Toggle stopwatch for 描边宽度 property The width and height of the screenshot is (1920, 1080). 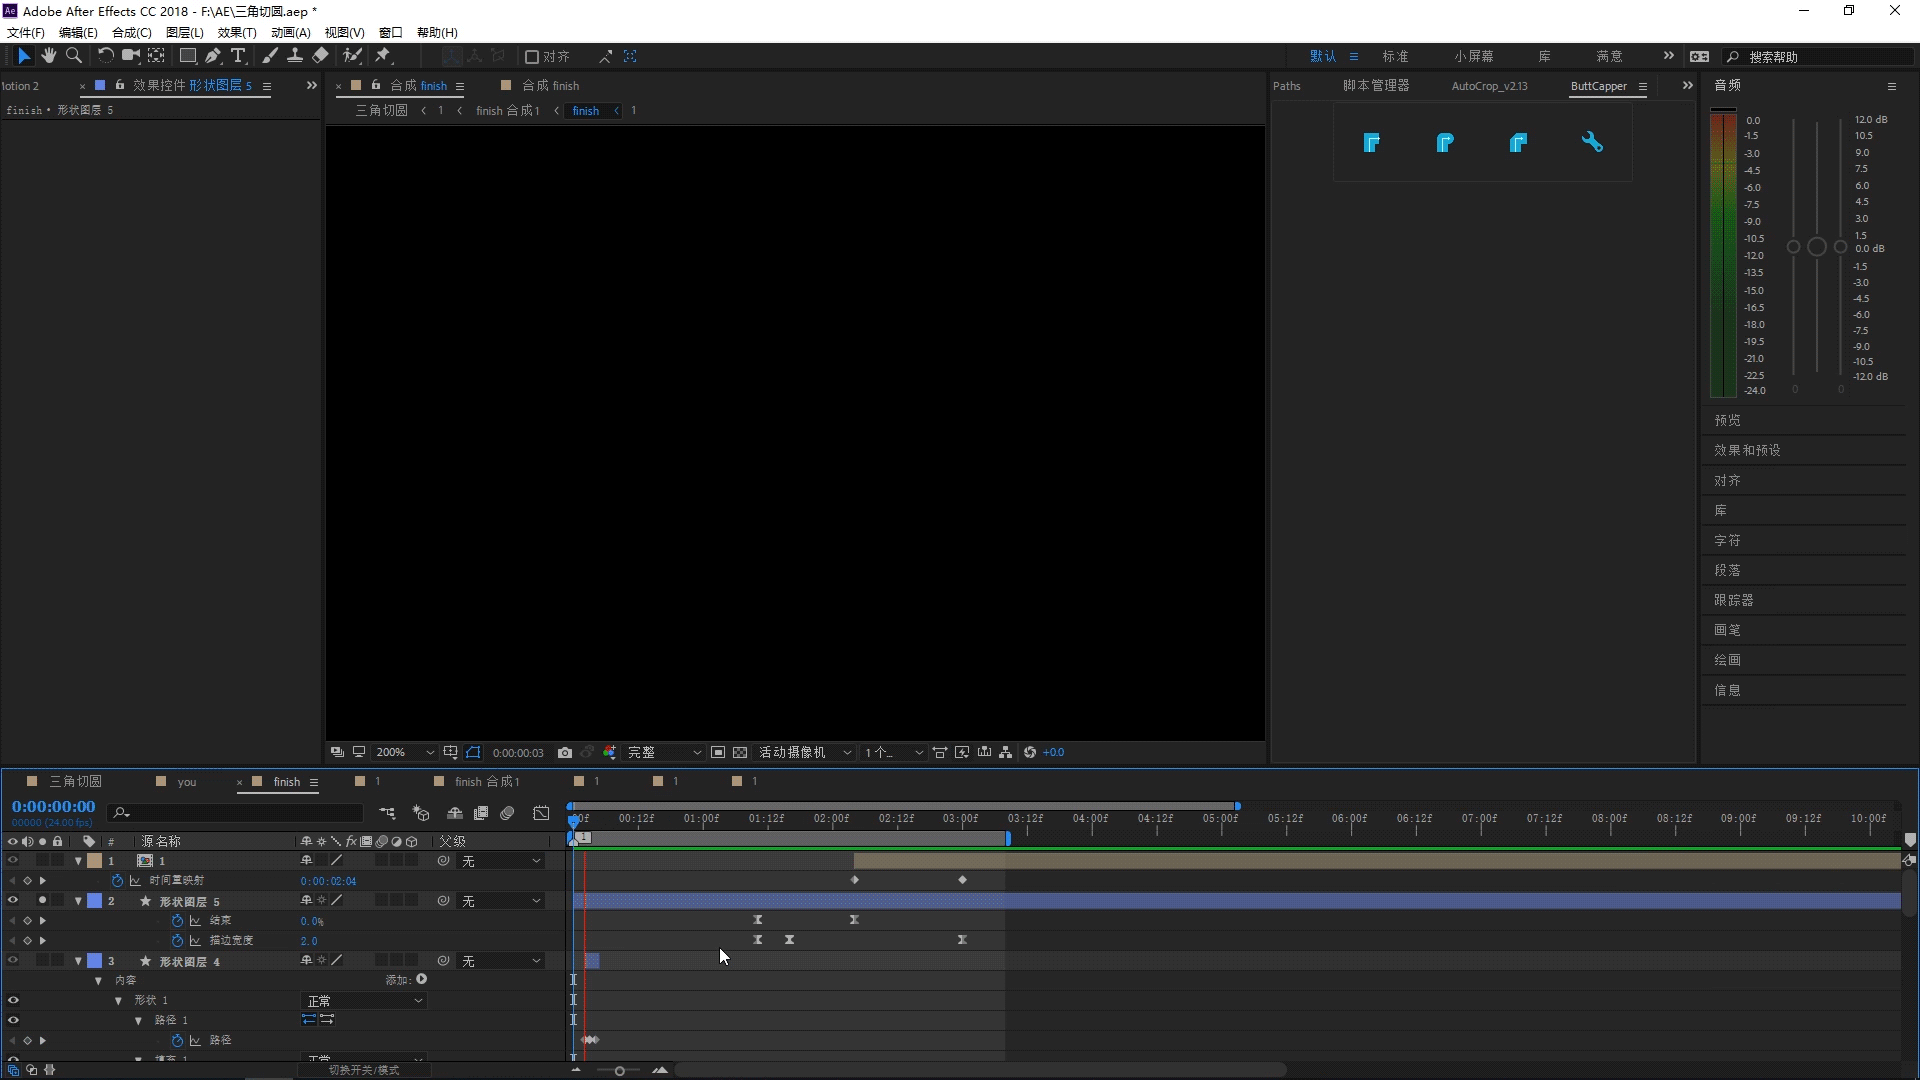[177, 940]
